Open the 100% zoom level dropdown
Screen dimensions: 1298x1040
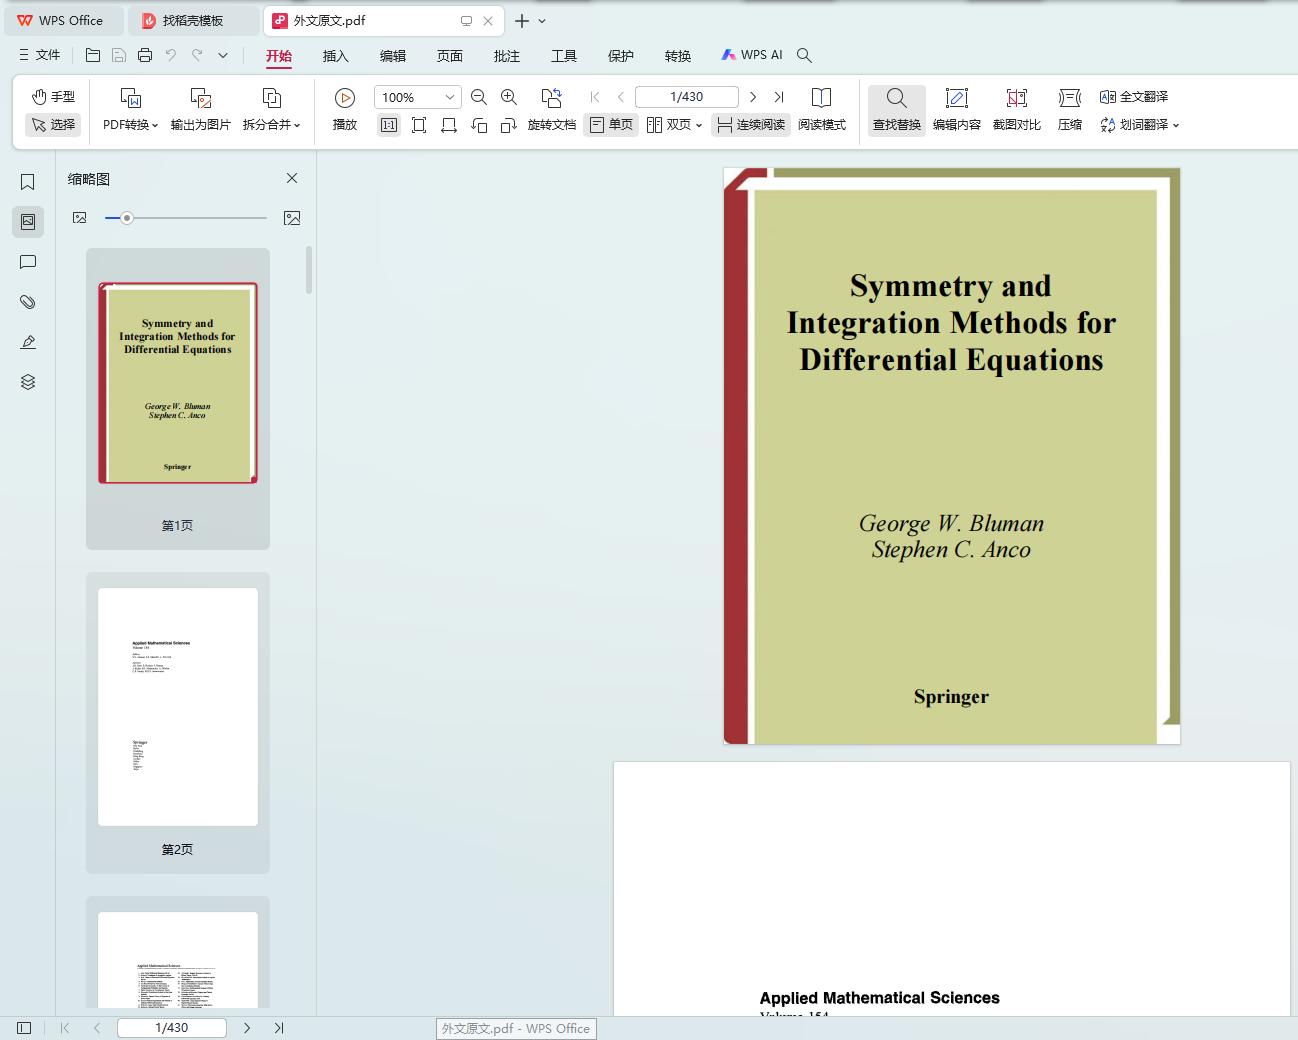click(x=450, y=97)
